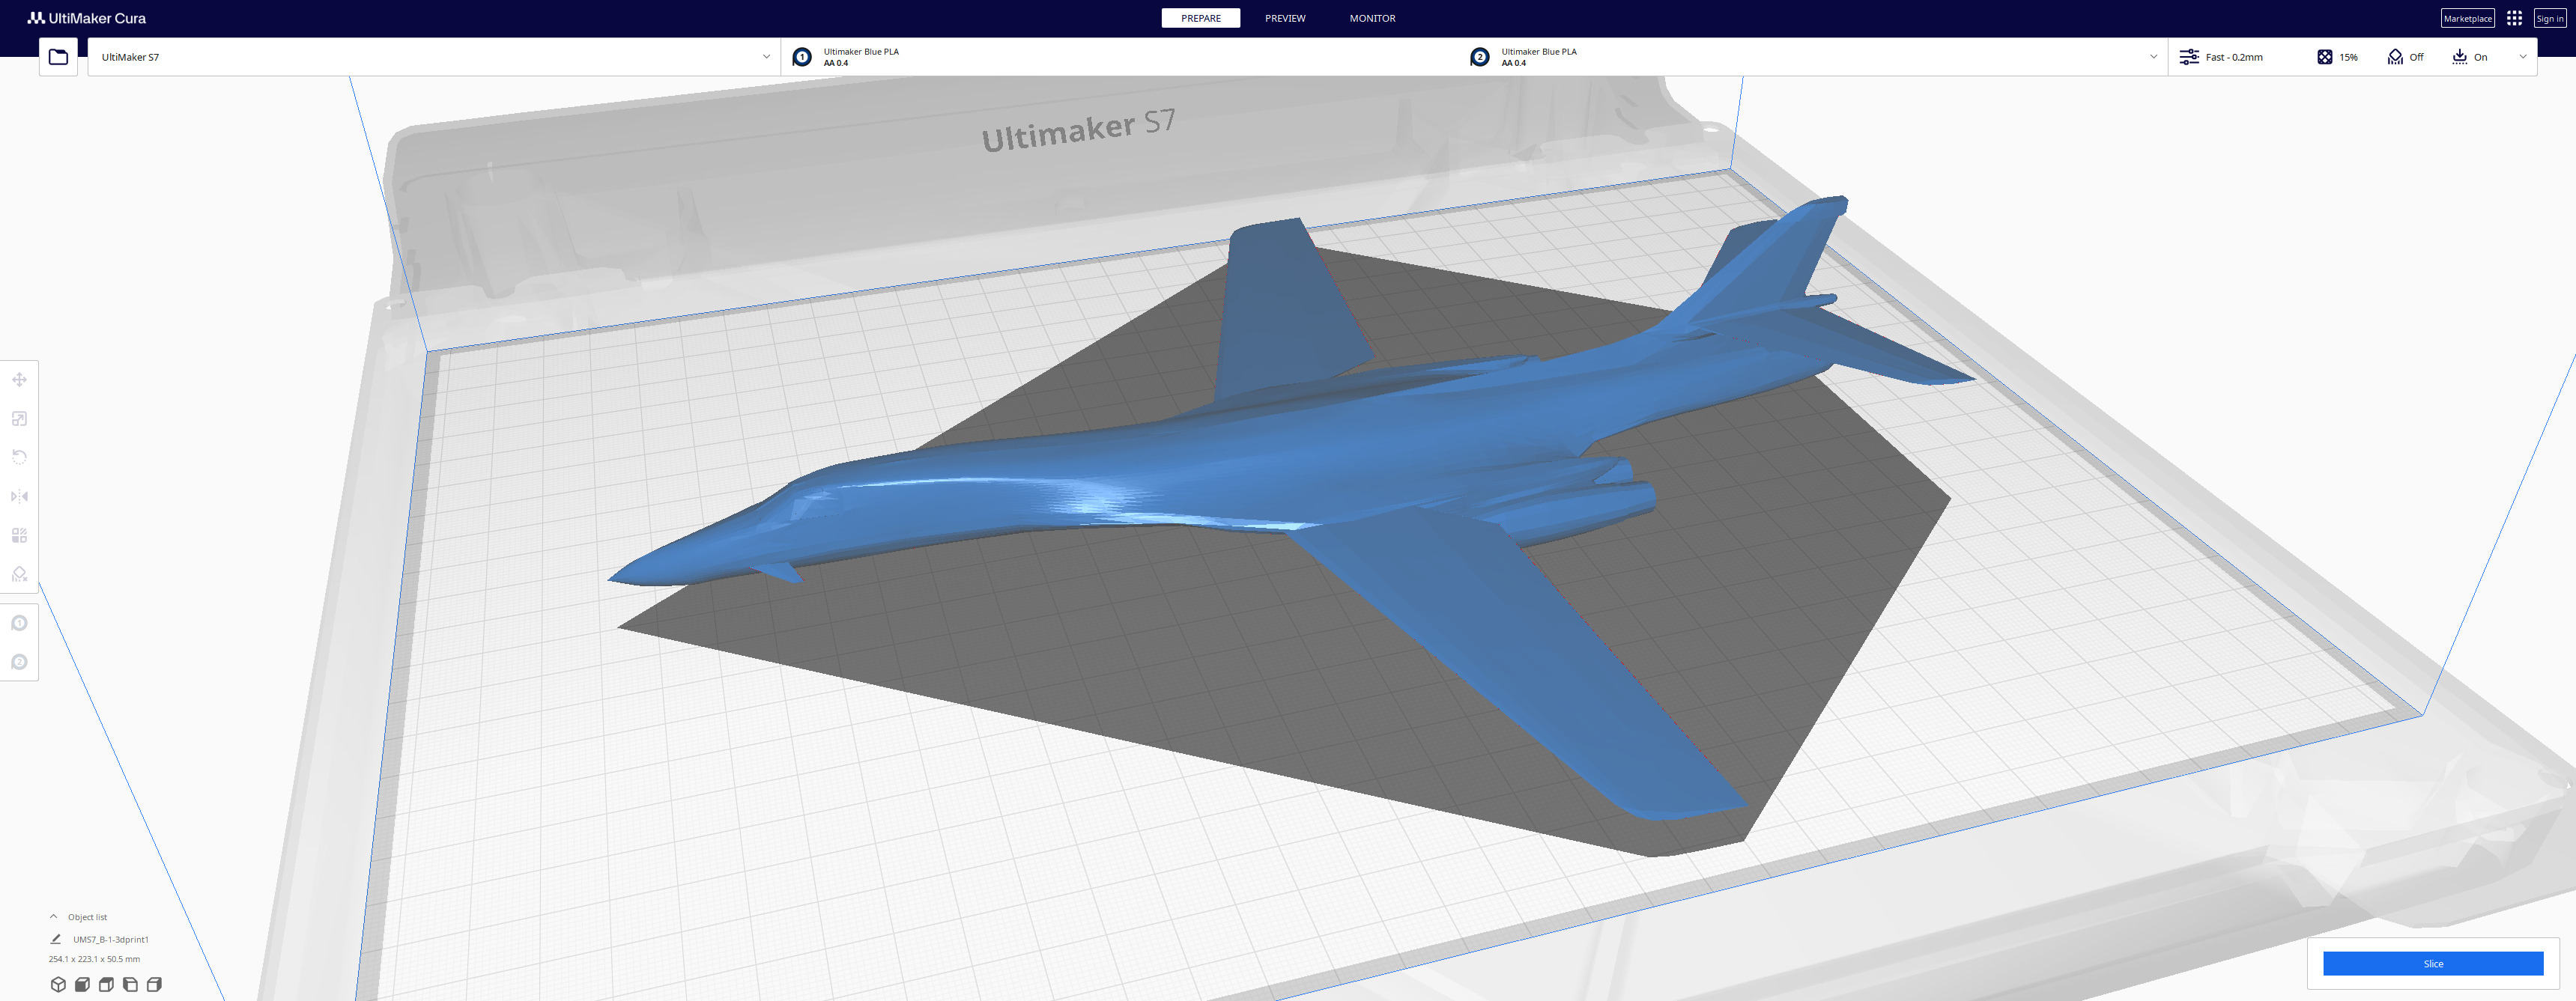Assign extruder 2 from the left sidebar
This screenshot has height=1001, width=2576.
click(x=19, y=662)
